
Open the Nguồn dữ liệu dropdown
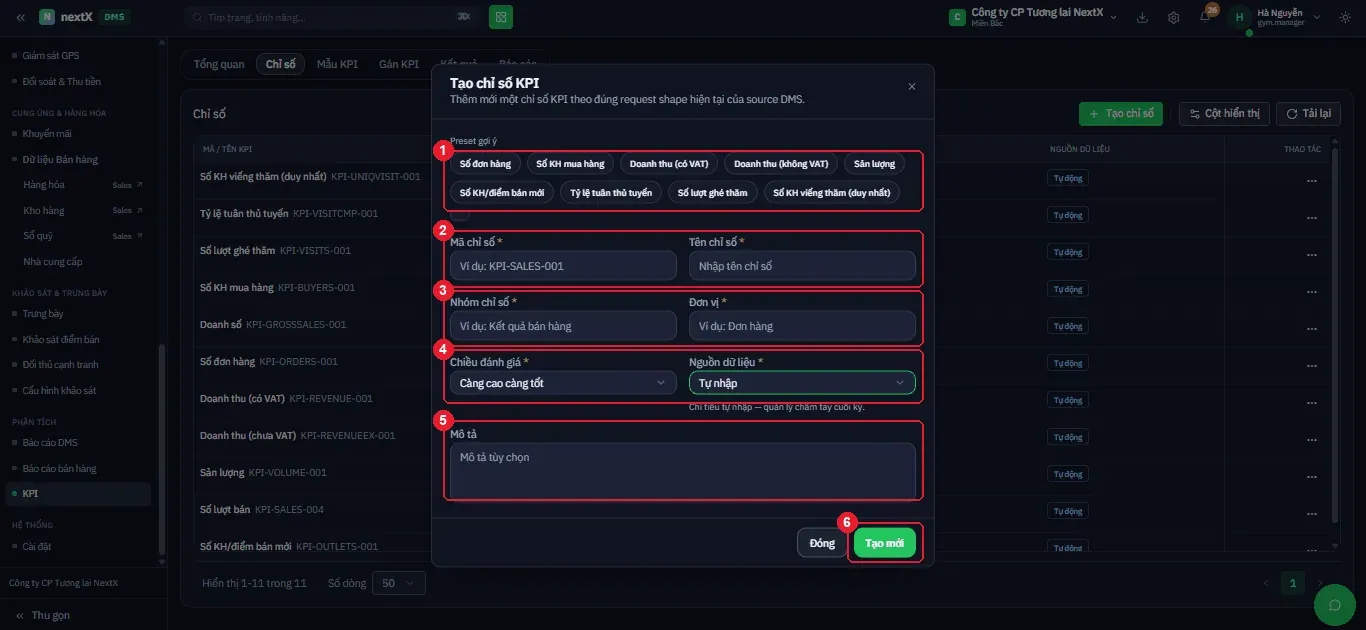(802, 383)
